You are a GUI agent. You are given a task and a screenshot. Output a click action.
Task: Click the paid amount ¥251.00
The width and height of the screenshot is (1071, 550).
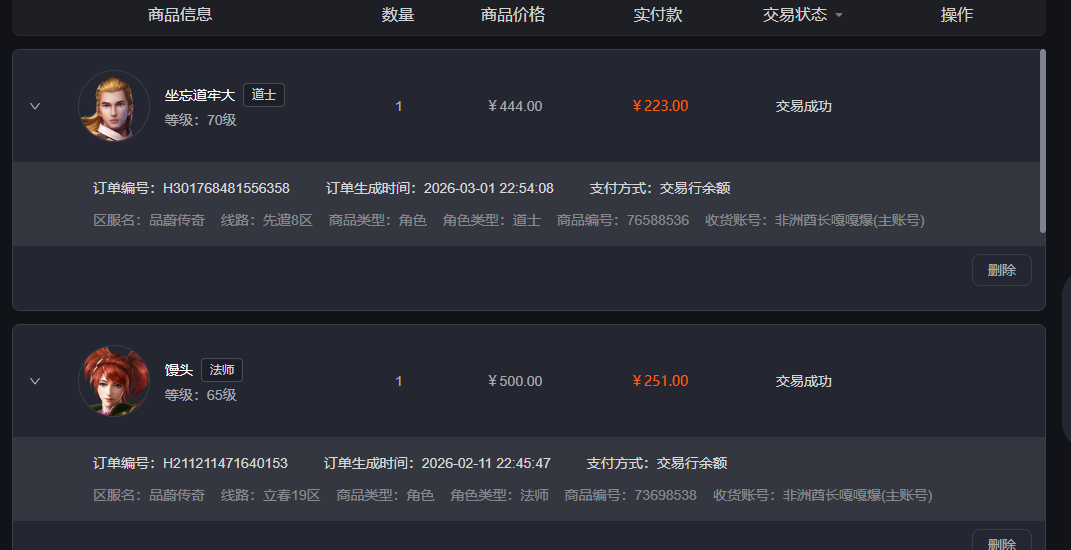click(660, 381)
